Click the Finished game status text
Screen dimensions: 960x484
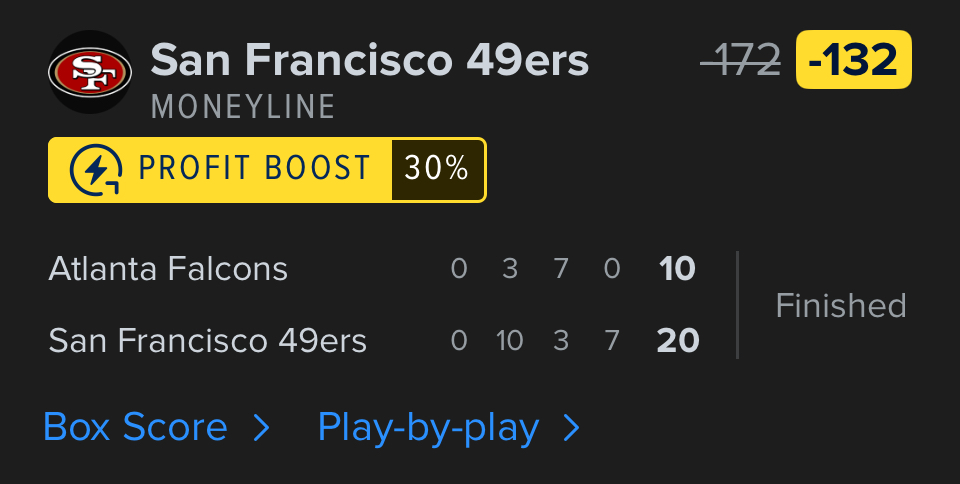841,305
